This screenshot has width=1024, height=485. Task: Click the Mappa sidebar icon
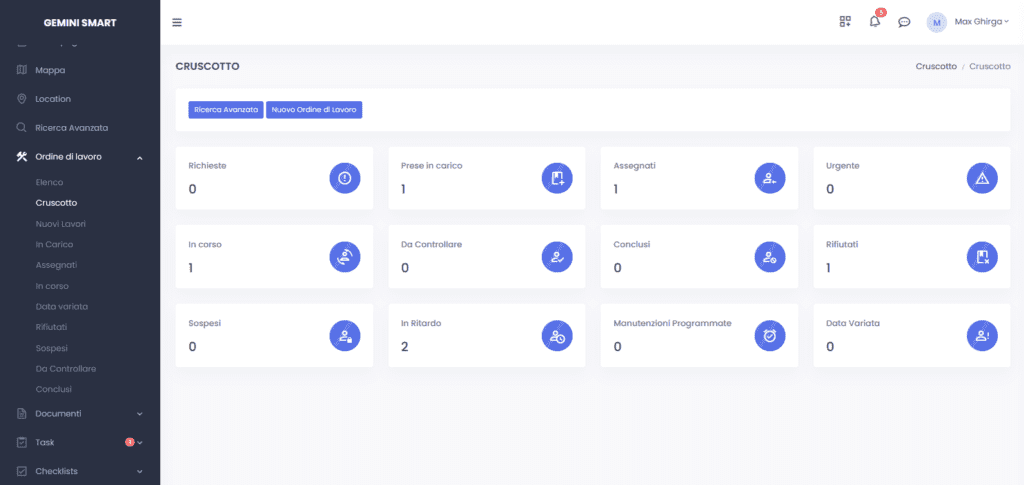[22, 70]
